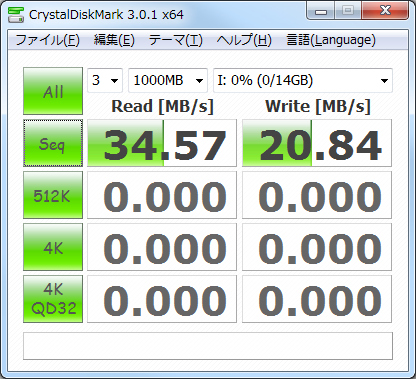Minimize the CrystalDiskMark window
Viewport: 416px width, 379px height.
click(x=321, y=11)
